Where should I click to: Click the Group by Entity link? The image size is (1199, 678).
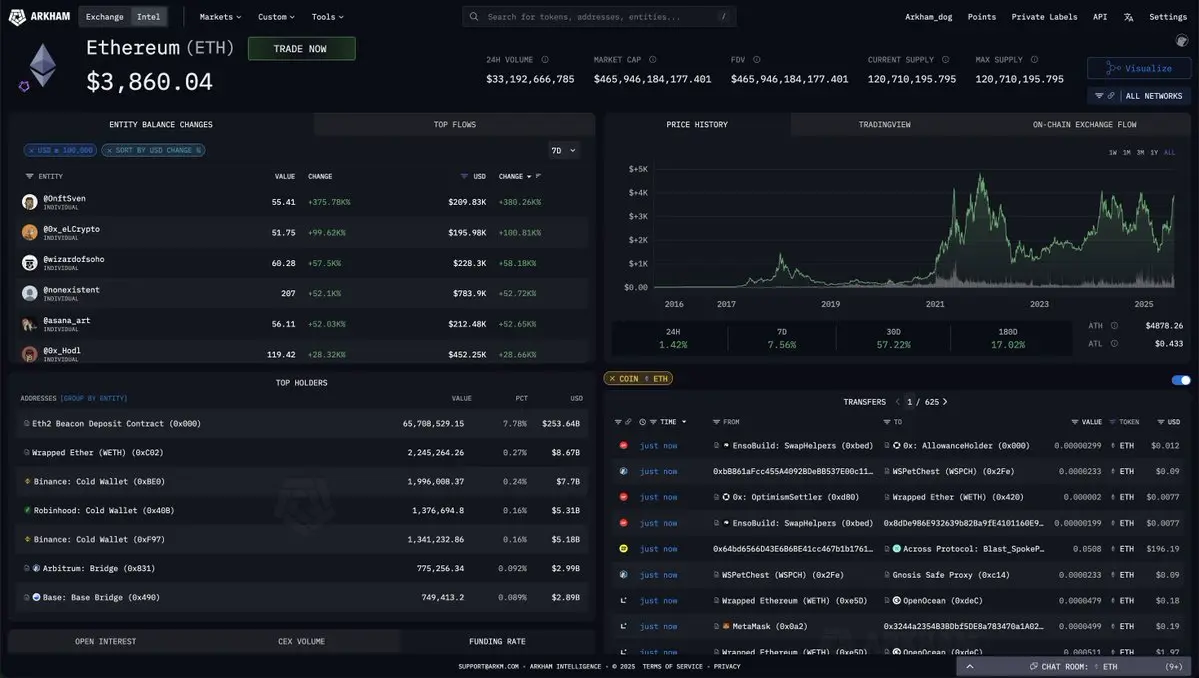(93, 398)
